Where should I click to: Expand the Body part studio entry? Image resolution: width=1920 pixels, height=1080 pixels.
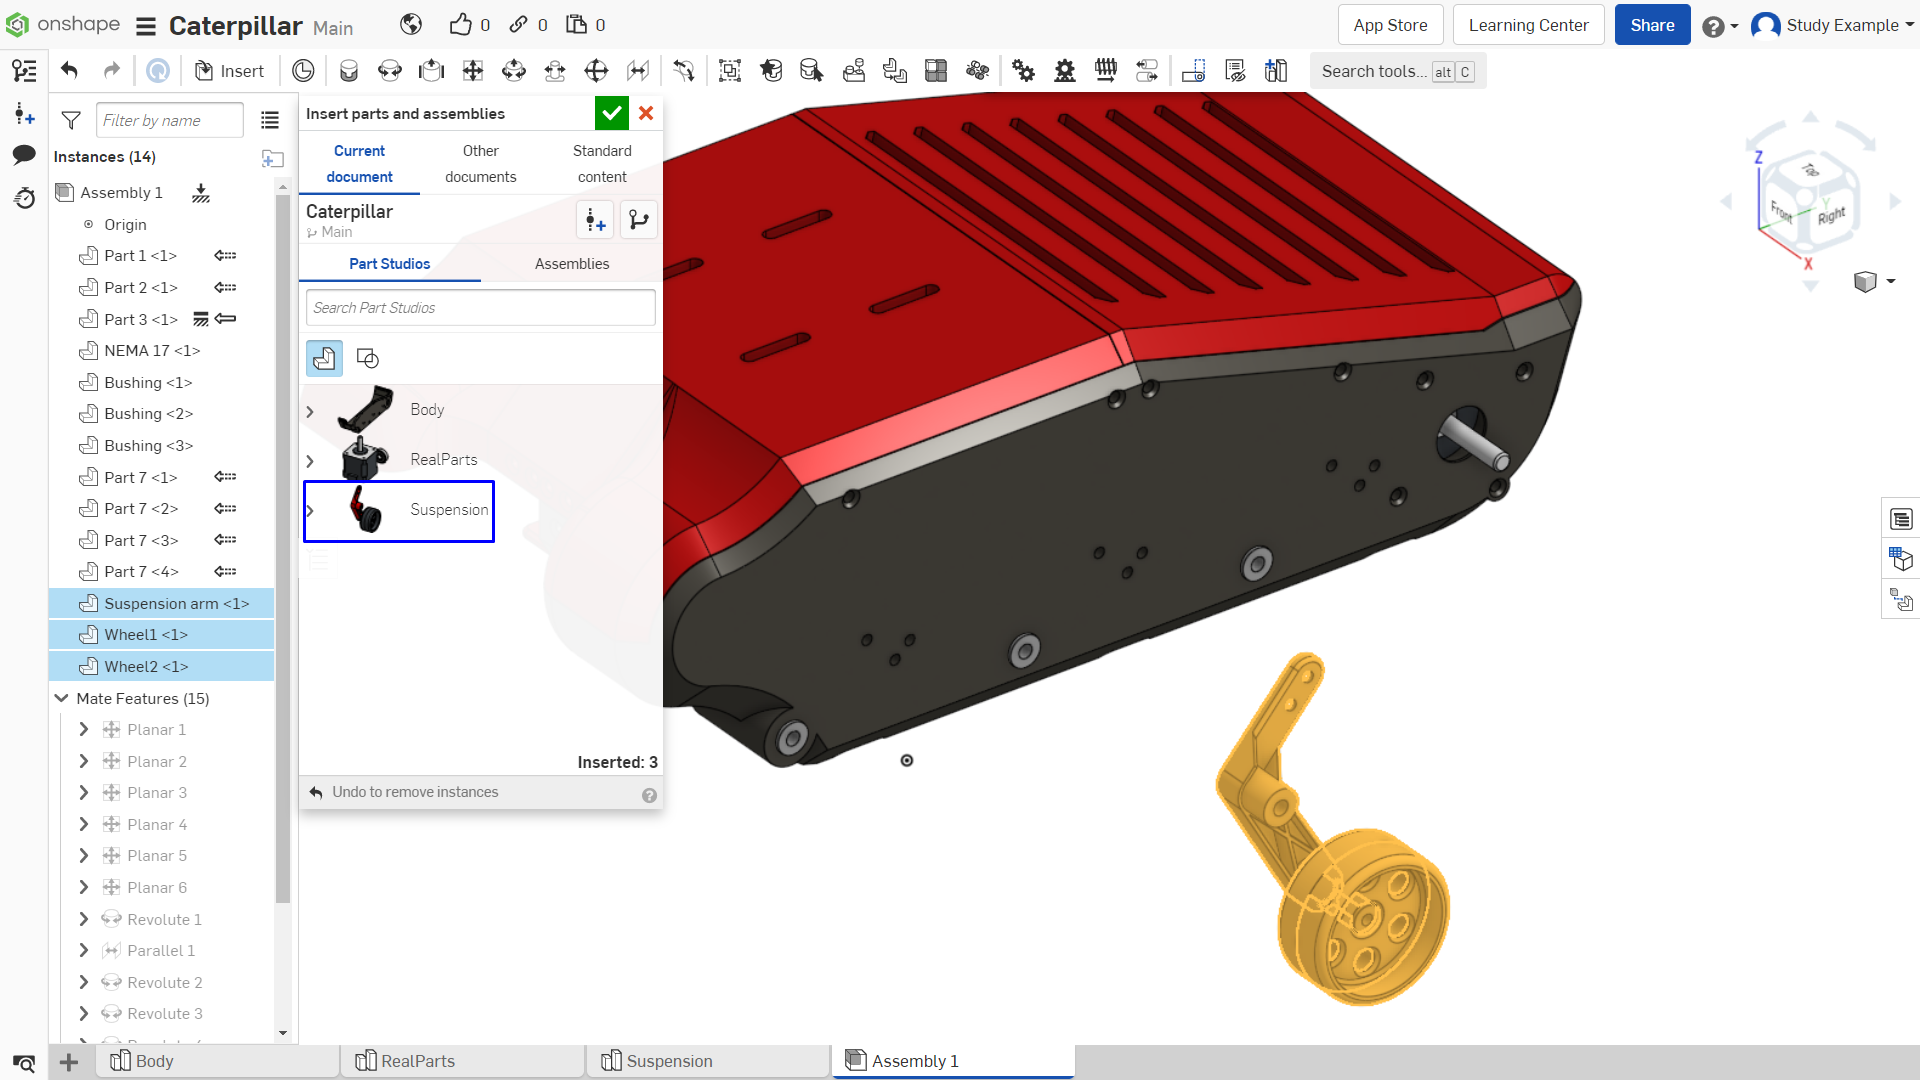[x=310, y=411]
